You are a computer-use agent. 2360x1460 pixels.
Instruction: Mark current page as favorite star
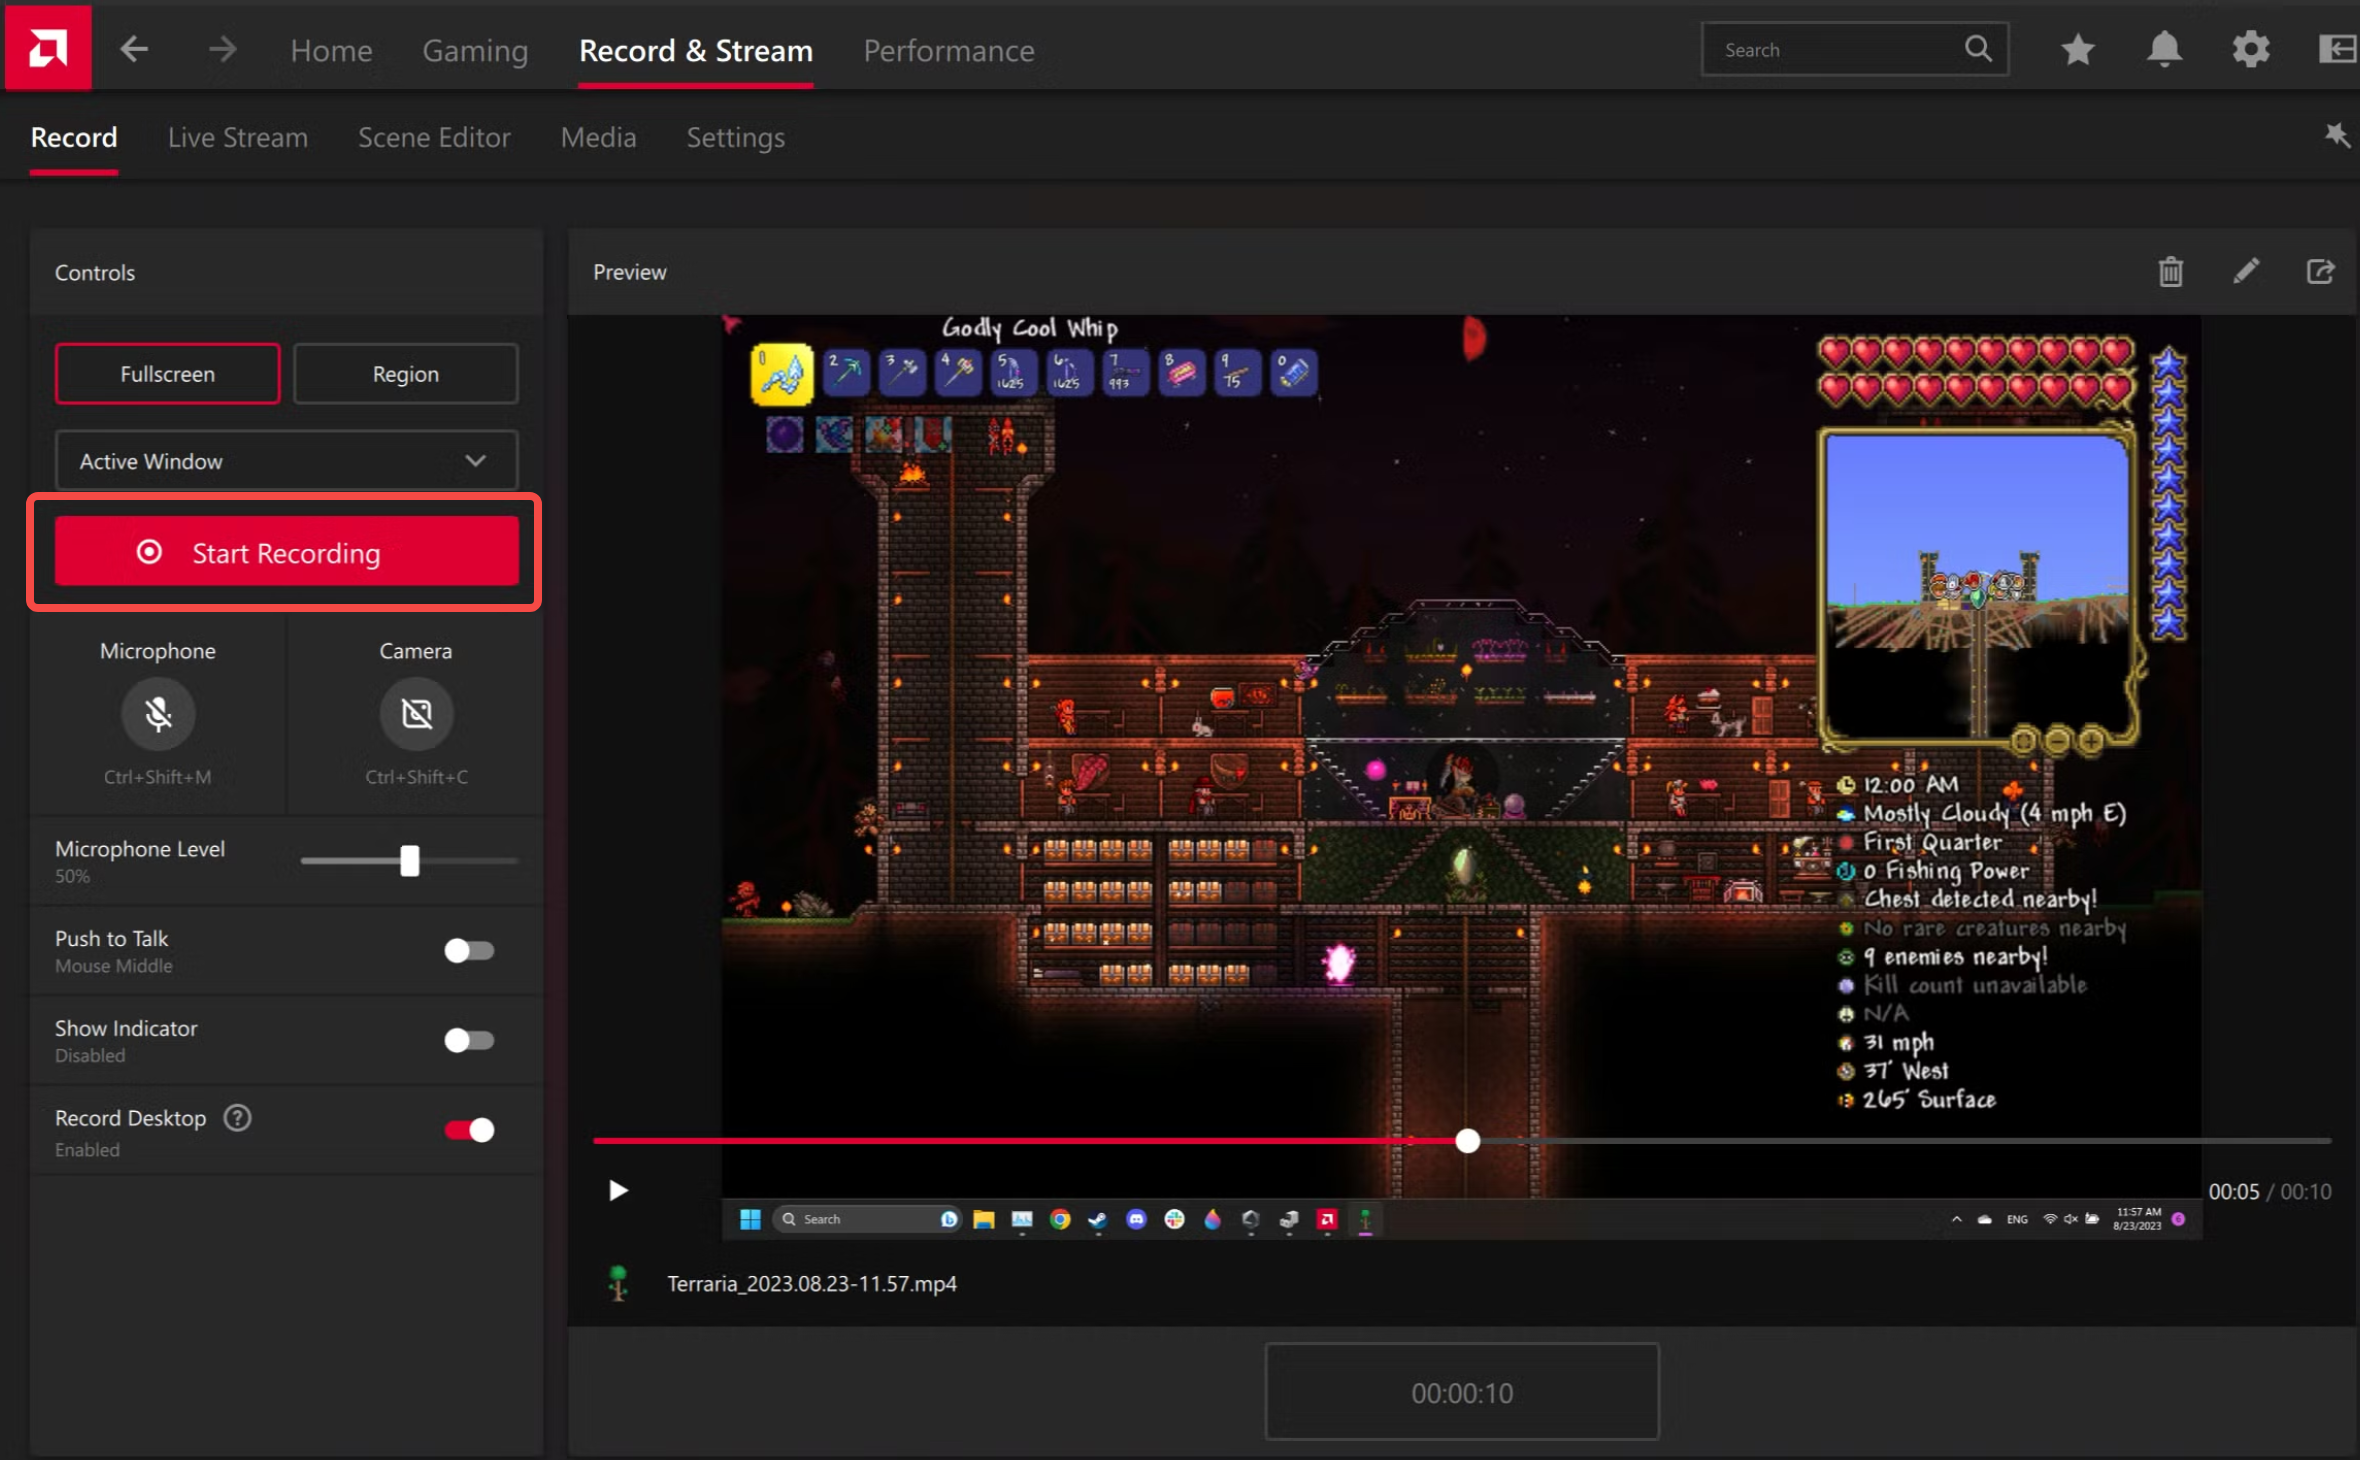pos(2079,48)
